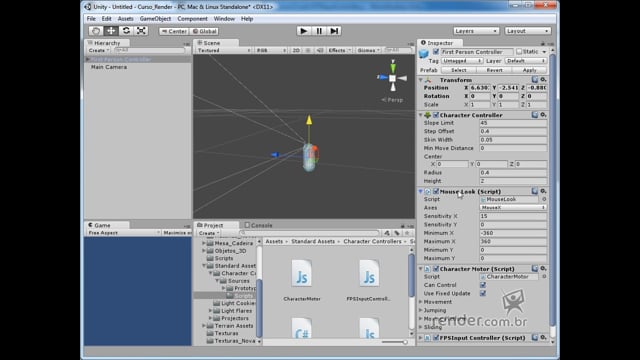The width and height of the screenshot is (640, 360).
Task: Open the Assets menu
Action: [x=125, y=19]
